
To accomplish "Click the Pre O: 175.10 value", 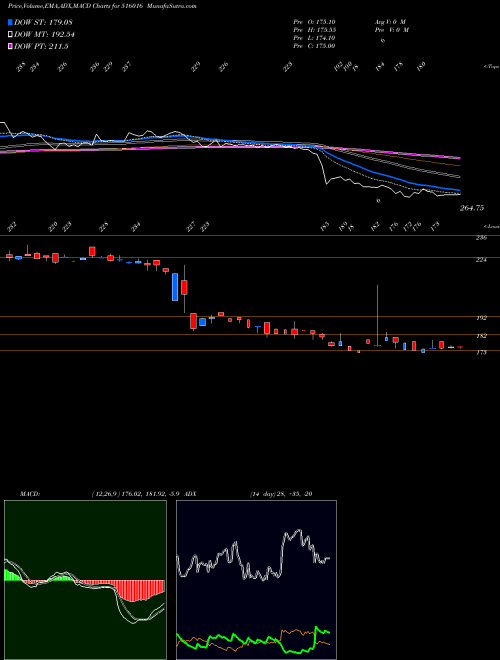I will (x=314, y=22).
